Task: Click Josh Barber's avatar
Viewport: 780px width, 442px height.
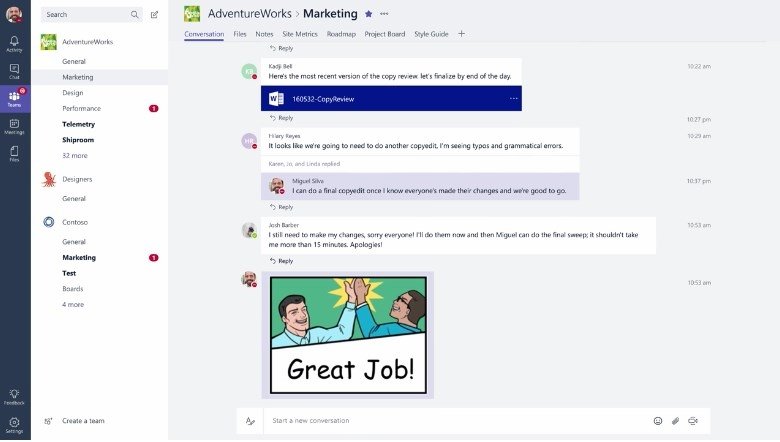Action: (249, 230)
